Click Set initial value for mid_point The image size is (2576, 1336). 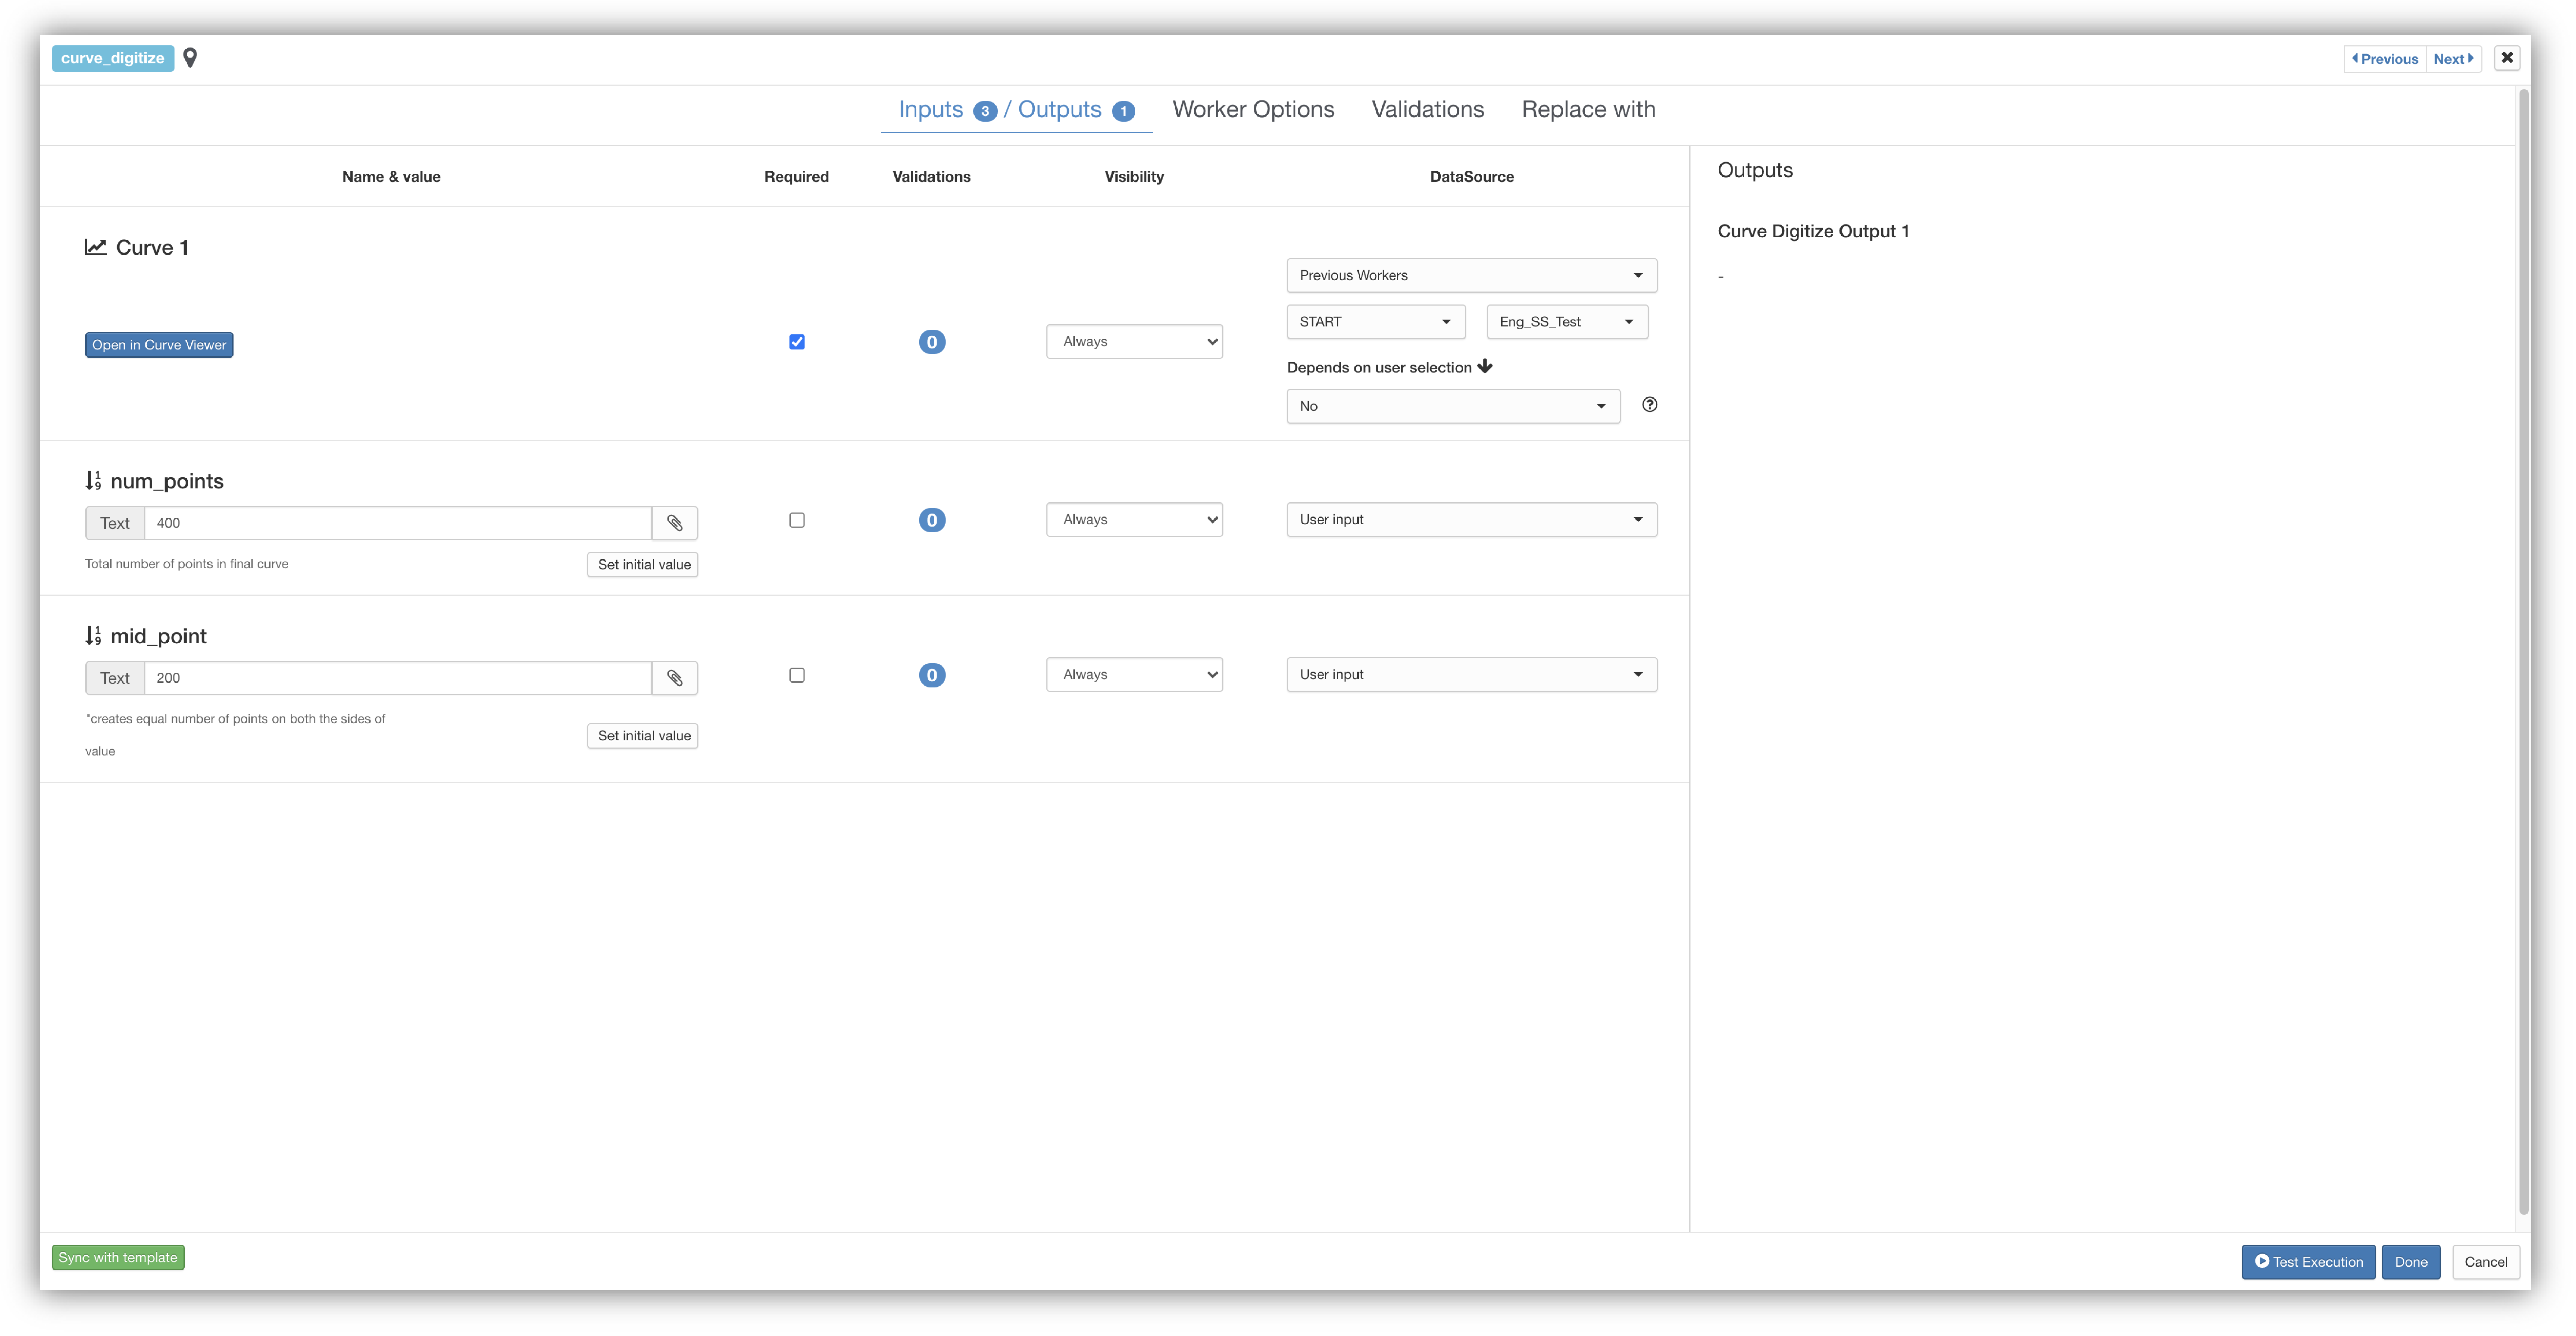(x=643, y=736)
